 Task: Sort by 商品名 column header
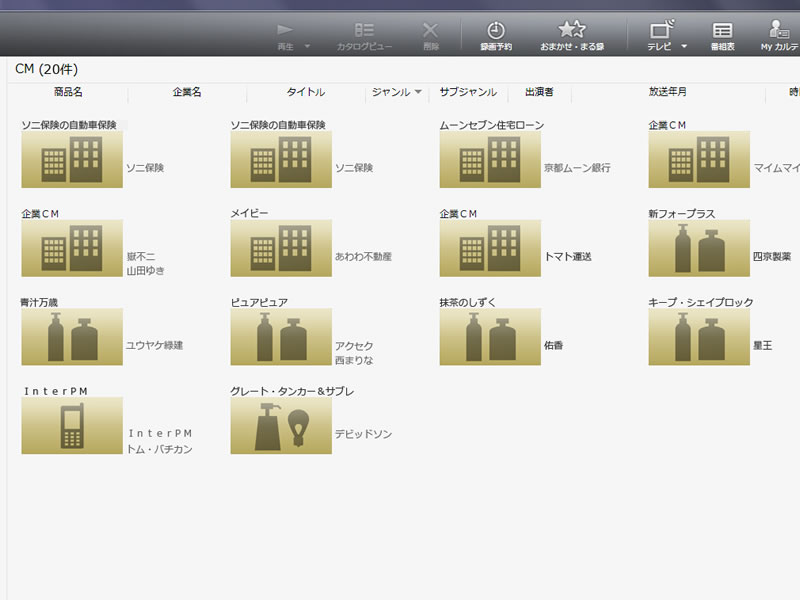click(x=68, y=92)
